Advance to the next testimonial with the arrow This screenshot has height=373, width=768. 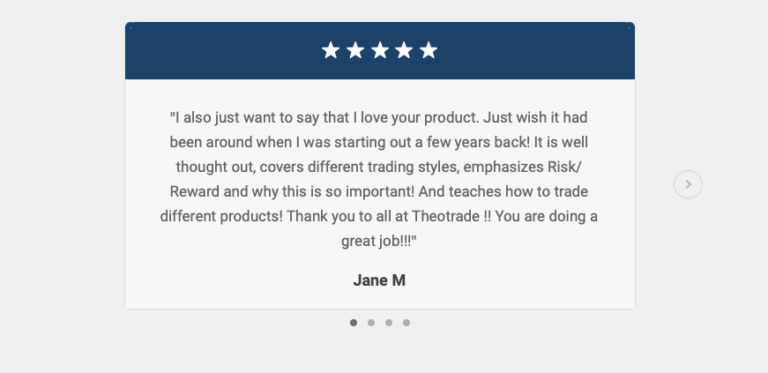point(688,185)
